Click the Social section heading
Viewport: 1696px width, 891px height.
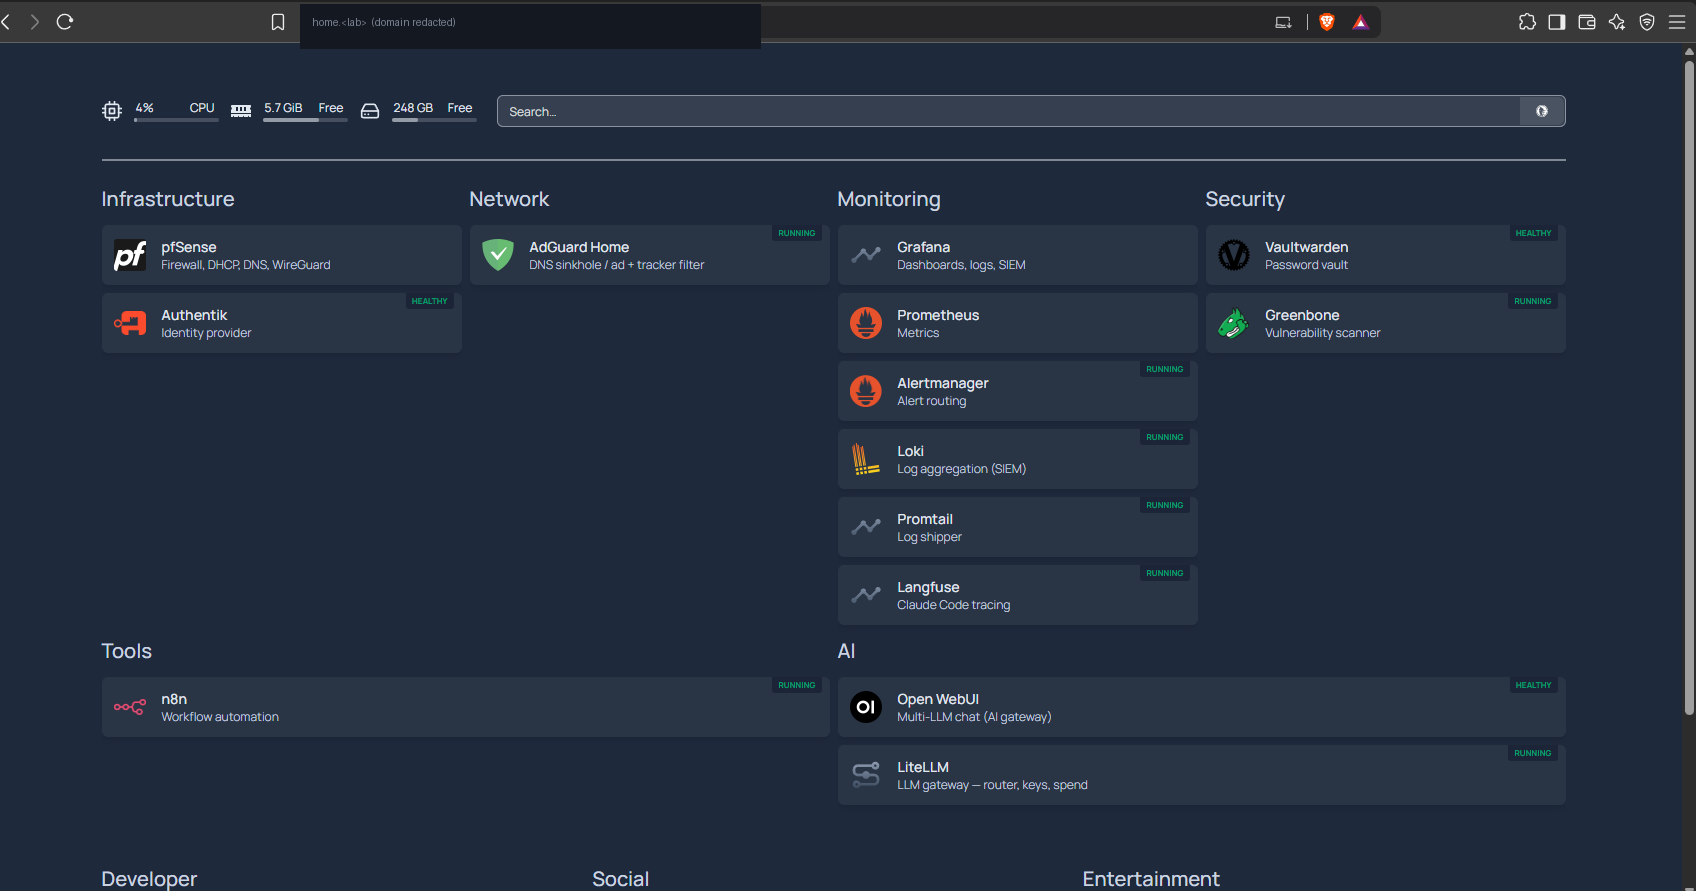point(621,879)
